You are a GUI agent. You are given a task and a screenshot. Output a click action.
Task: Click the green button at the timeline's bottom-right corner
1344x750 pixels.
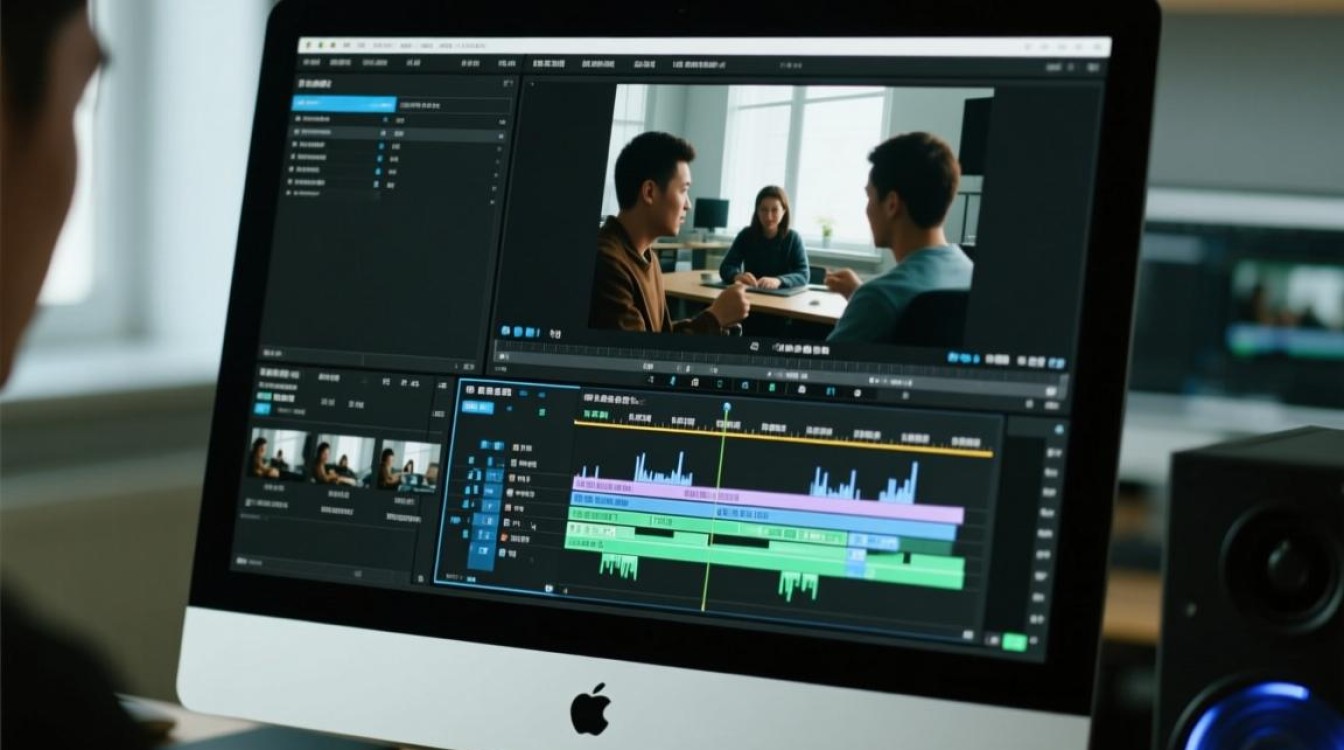click(1015, 642)
